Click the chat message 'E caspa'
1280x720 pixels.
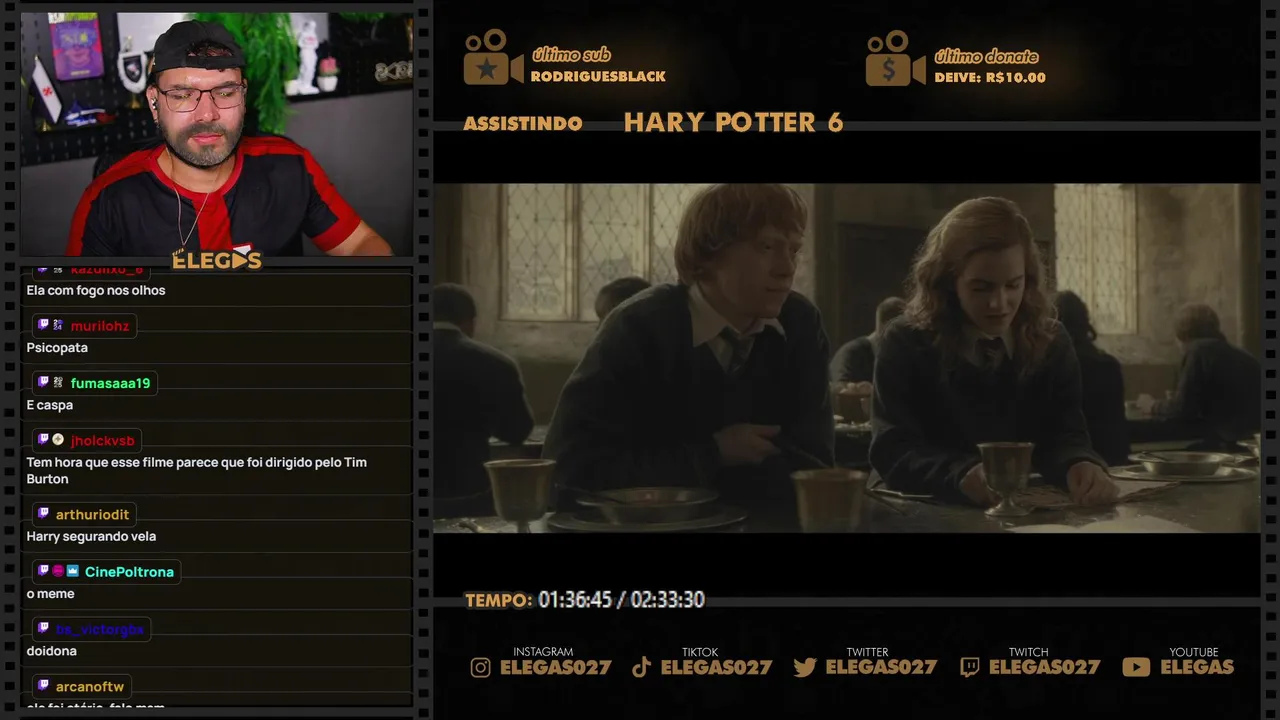click(x=49, y=405)
